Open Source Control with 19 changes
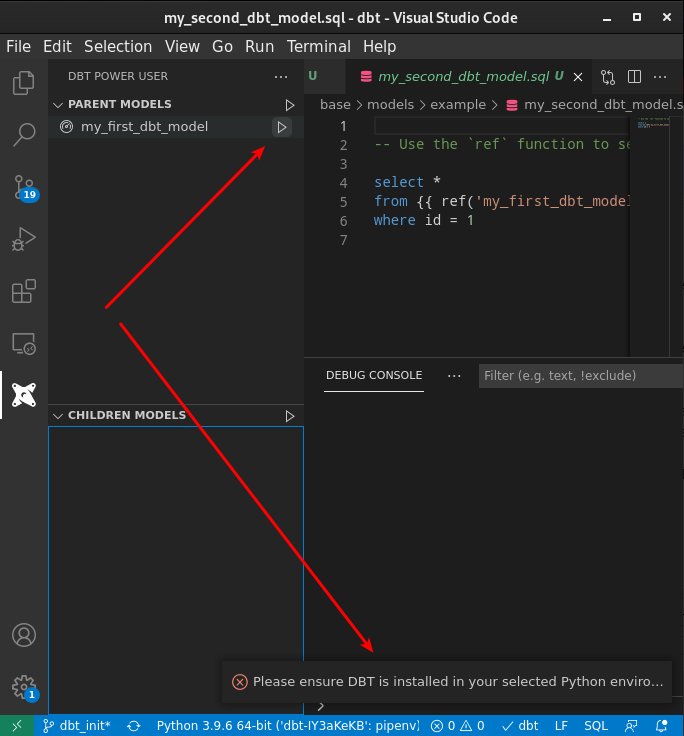 [24, 188]
